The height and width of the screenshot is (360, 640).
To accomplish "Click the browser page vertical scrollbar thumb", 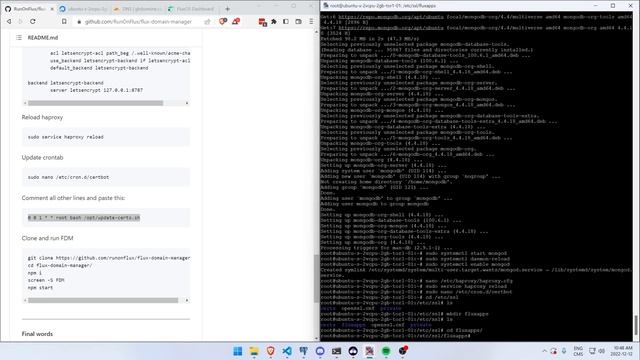I will click(x=316, y=278).
